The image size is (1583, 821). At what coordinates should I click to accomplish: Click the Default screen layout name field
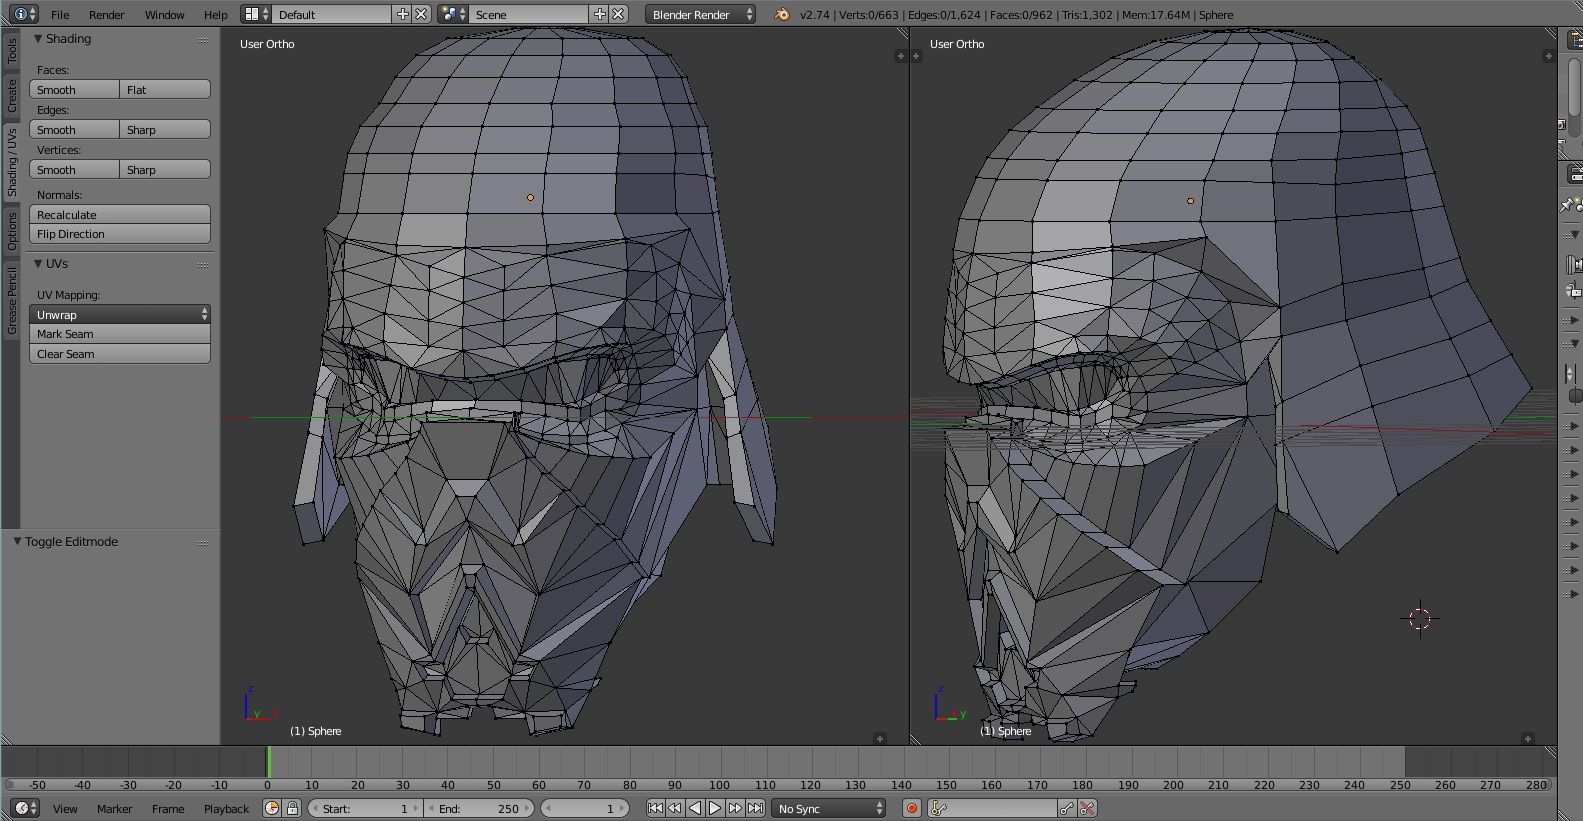332,14
